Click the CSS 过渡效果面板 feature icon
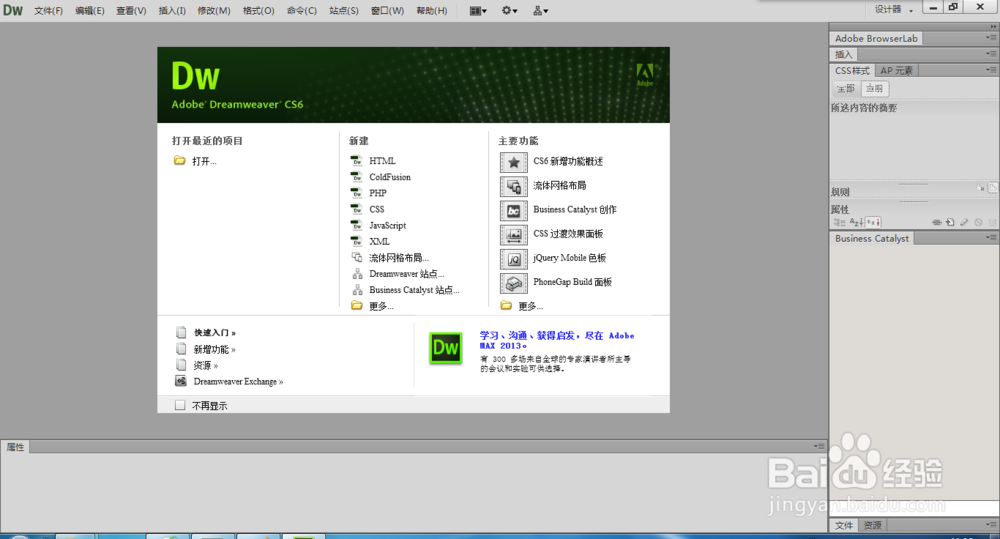This screenshot has height=539, width=1000. [513, 235]
